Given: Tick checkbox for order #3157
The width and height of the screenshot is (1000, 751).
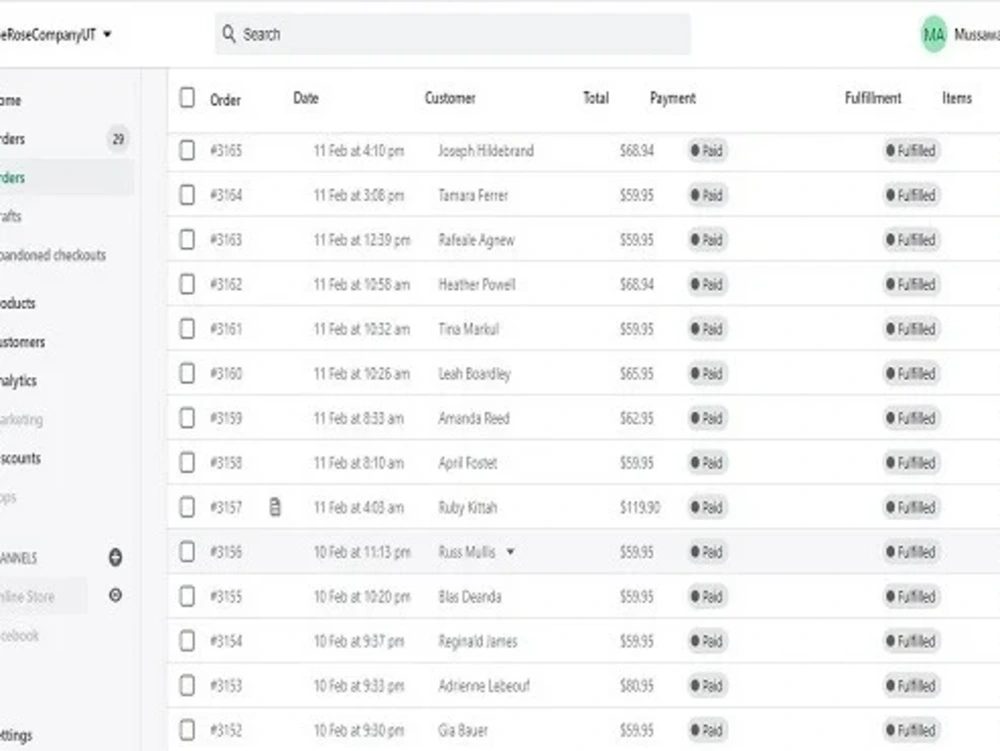Looking at the screenshot, I should tap(187, 507).
